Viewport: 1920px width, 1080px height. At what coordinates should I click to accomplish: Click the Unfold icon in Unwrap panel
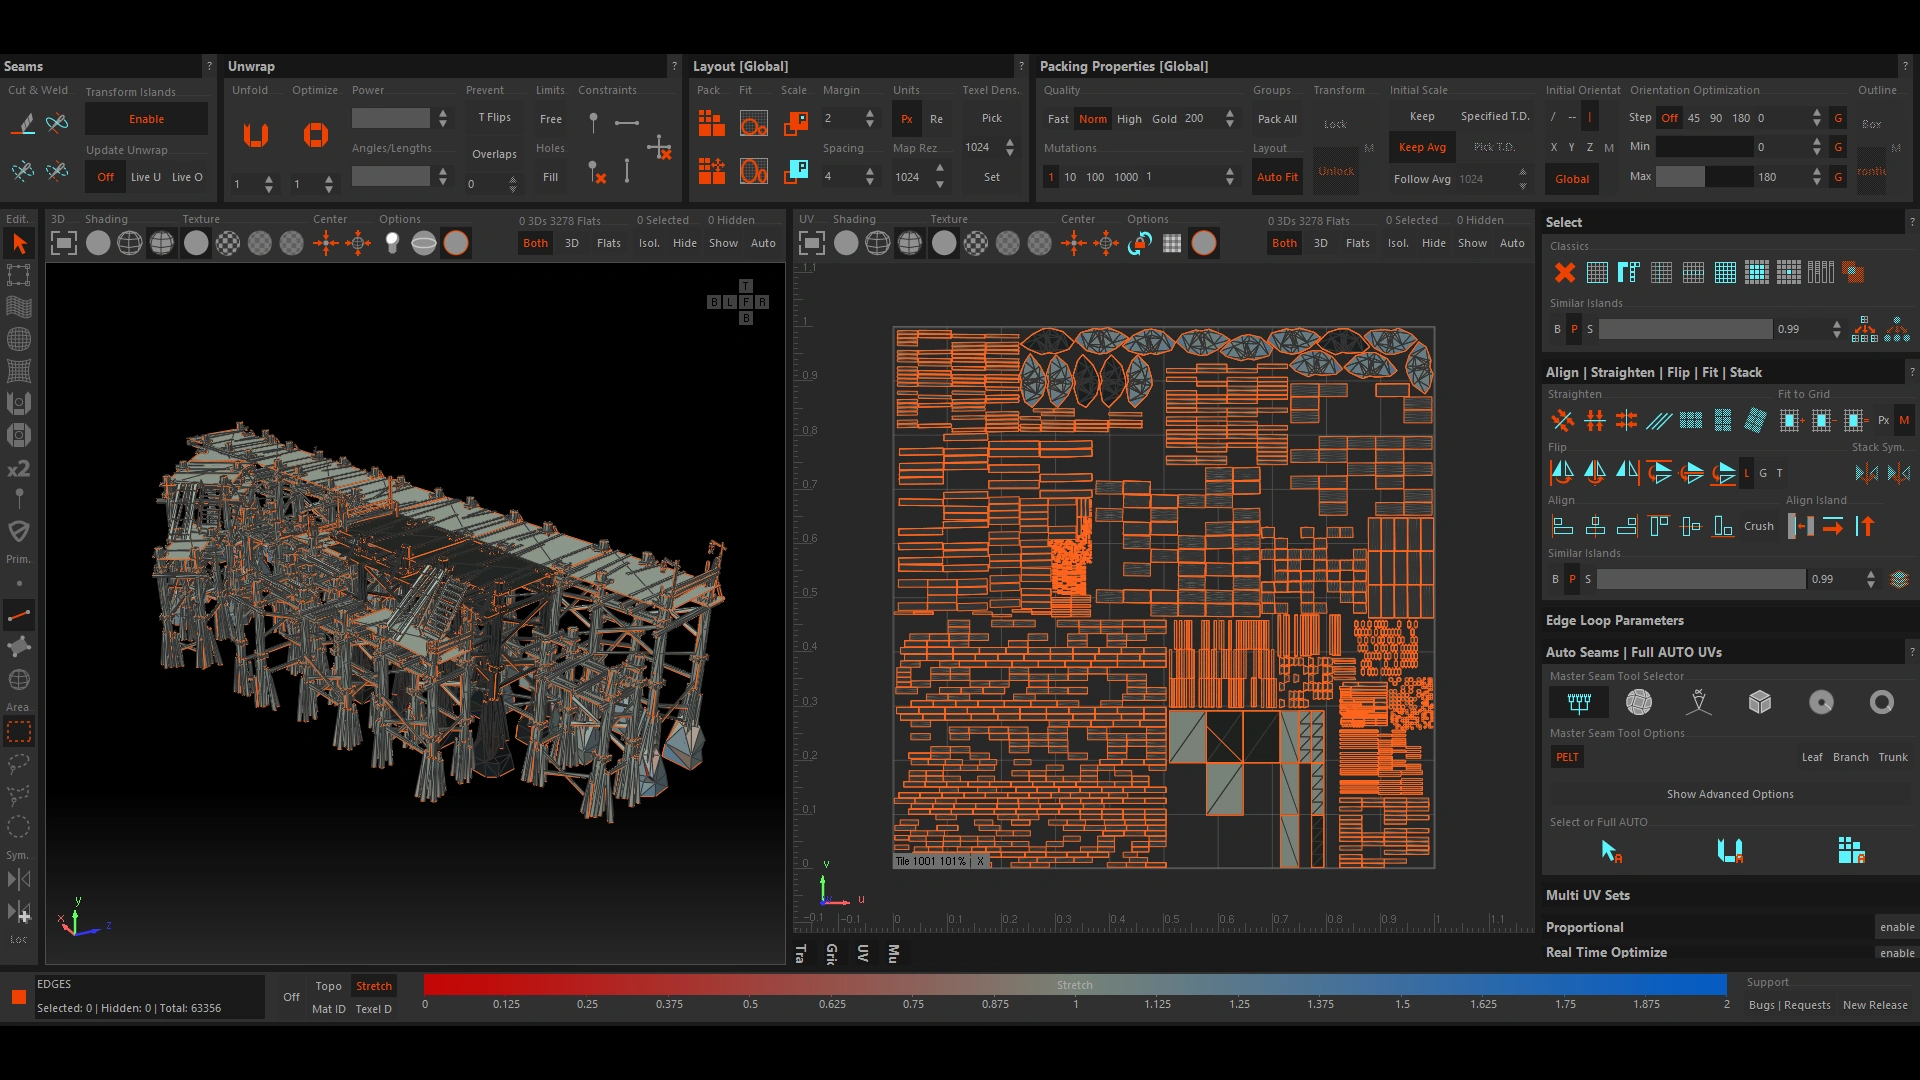(x=256, y=135)
